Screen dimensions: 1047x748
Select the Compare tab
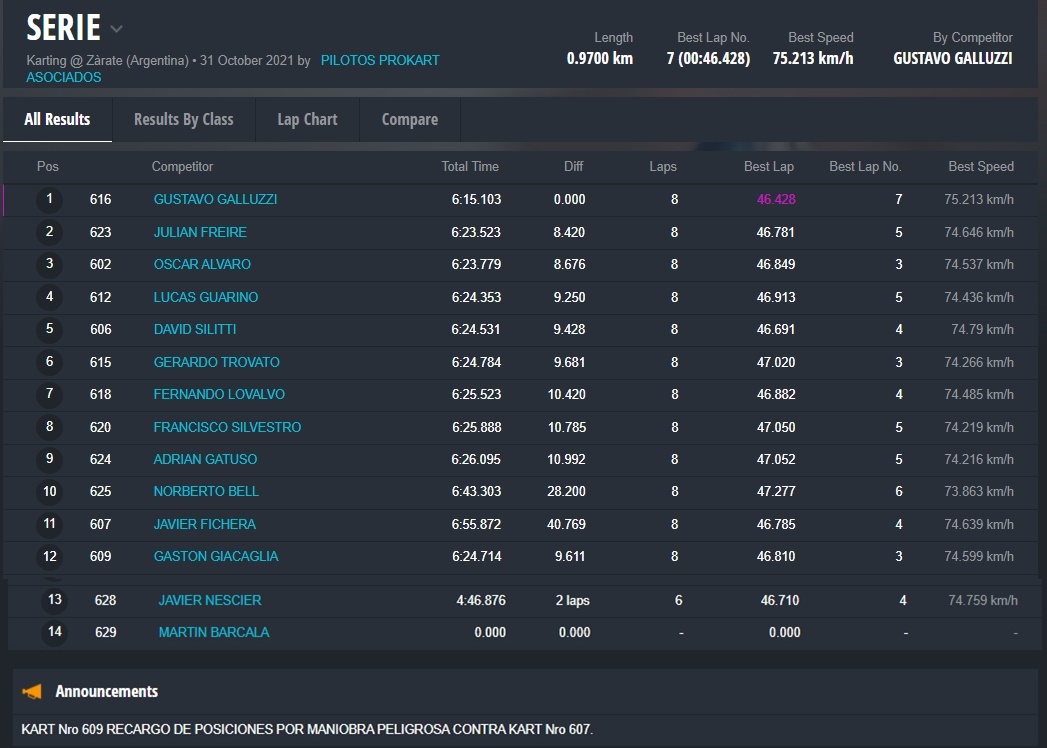(x=409, y=119)
